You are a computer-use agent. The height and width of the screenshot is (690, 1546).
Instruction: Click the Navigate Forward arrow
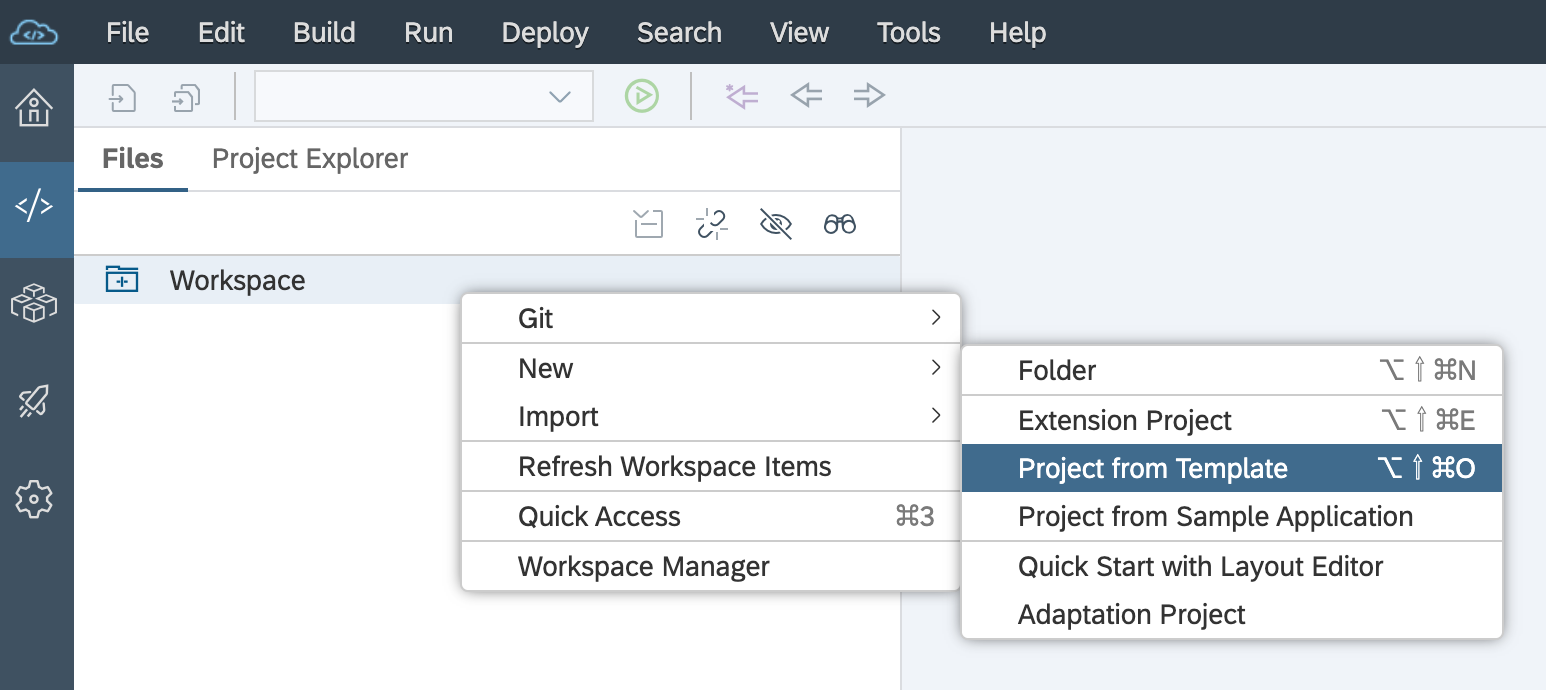[869, 96]
